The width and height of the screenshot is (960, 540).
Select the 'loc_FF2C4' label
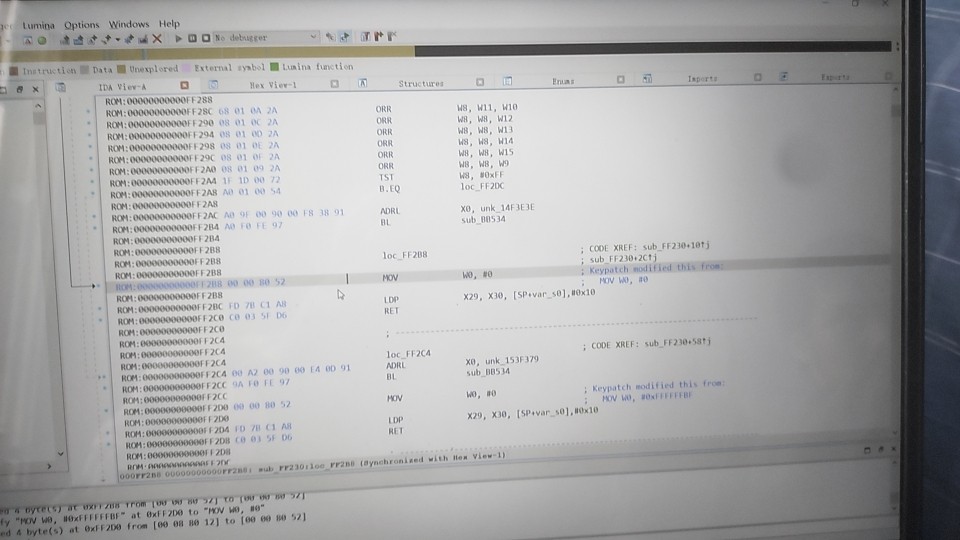408,354
